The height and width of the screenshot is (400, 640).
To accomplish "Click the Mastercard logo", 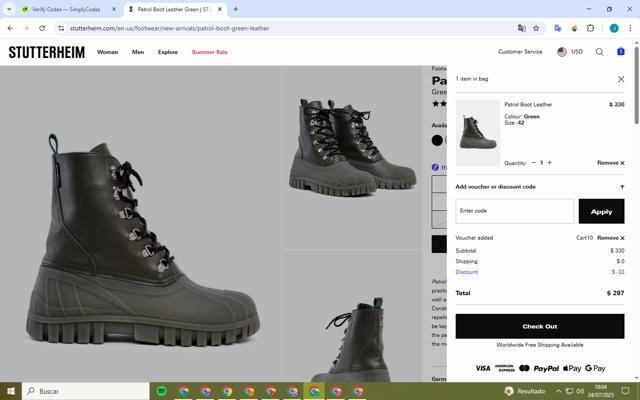I will [524, 368].
